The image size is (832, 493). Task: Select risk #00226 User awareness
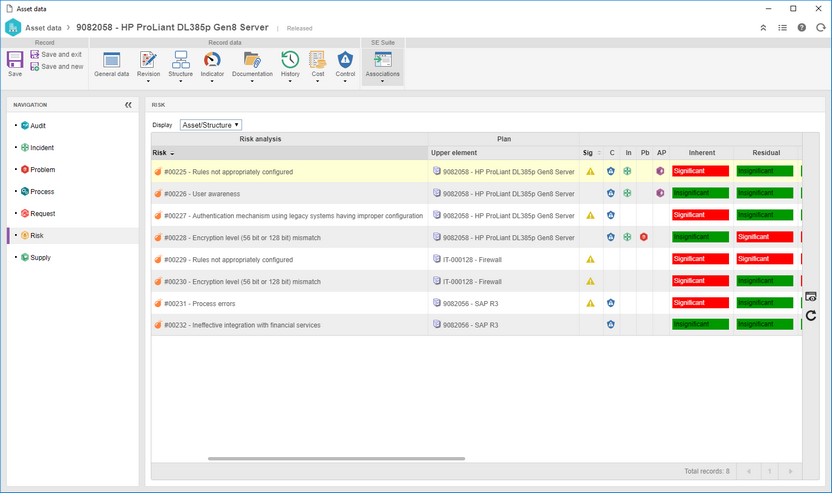coord(202,194)
